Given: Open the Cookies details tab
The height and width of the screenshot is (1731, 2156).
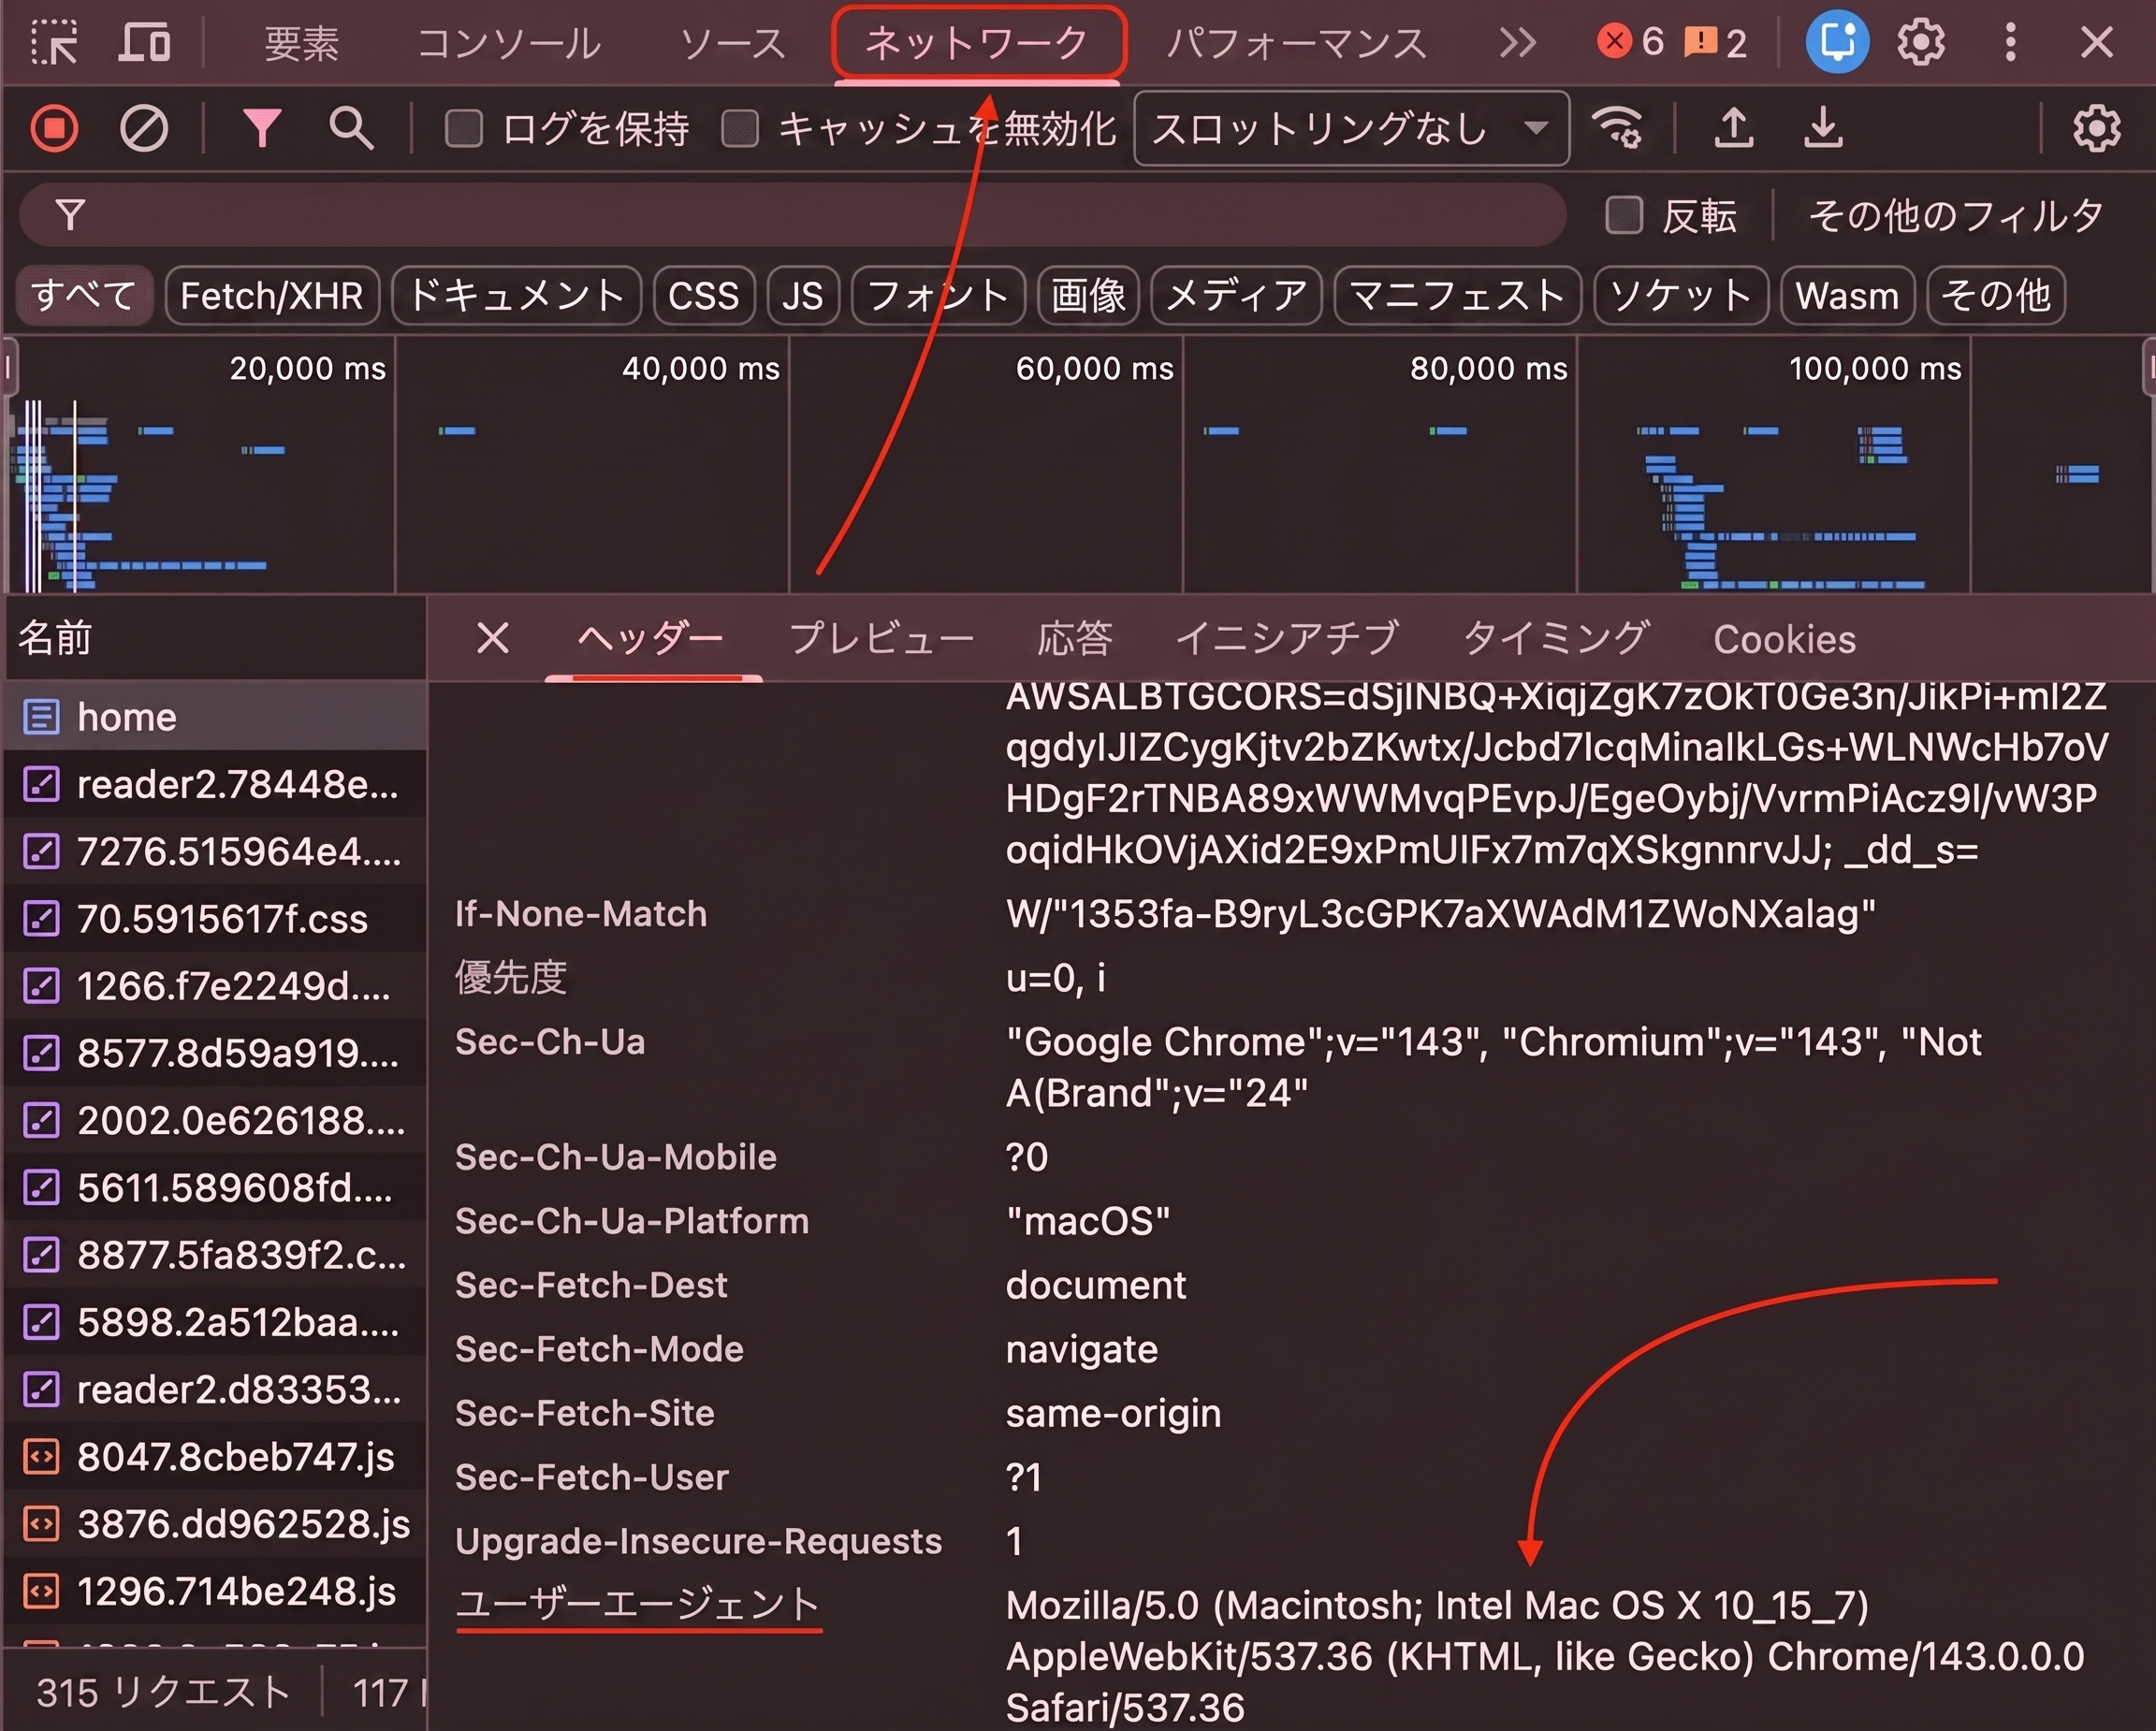Looking at the screenshot, I should [x=1785, y=639].
